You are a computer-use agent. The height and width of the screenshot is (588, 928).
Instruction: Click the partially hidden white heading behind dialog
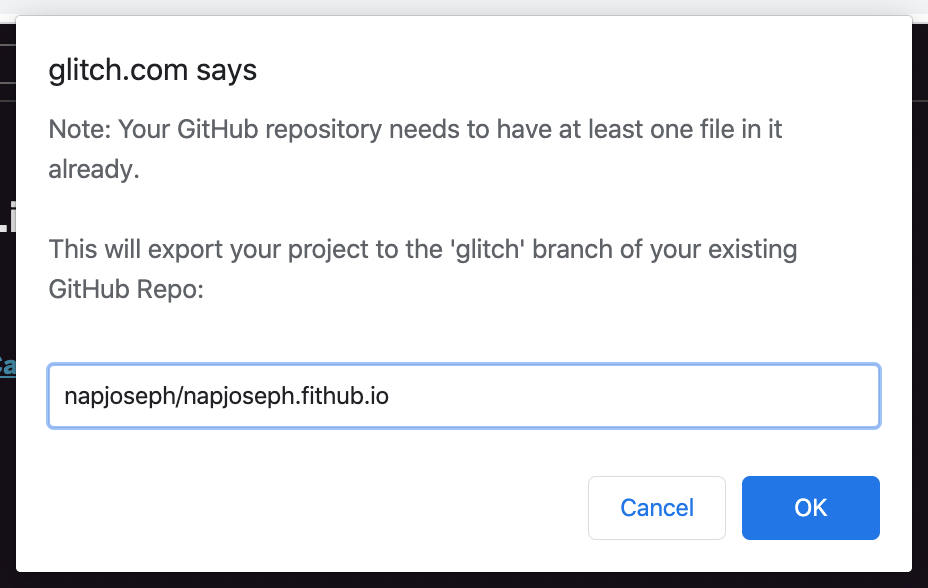pos(5,222)
